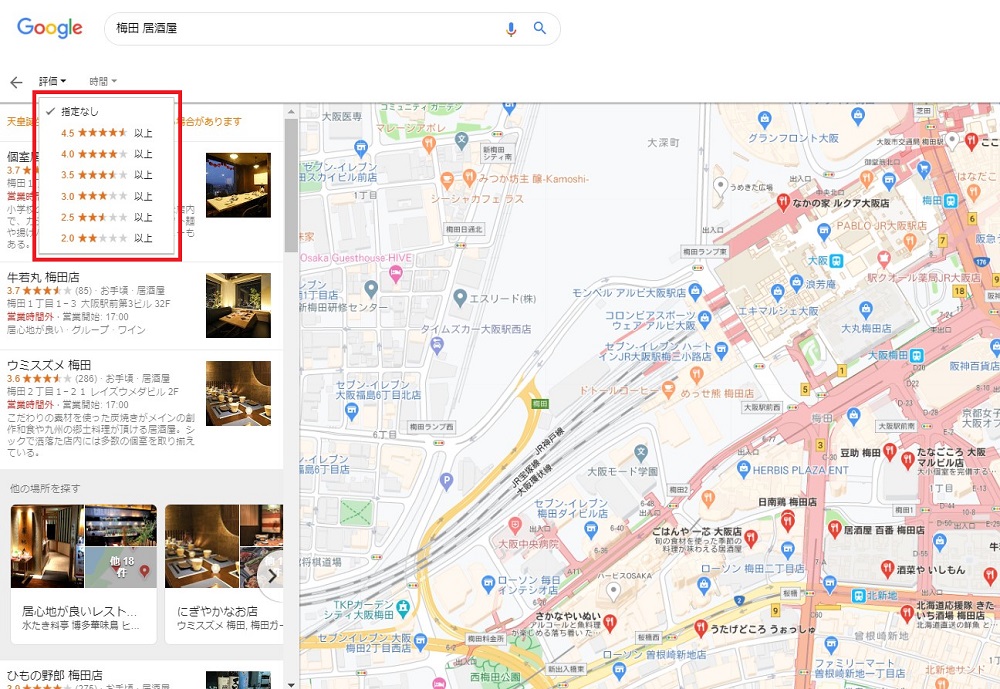Screen dimensions: 1000x689
Task: Click the HERBIS PLAZA ENT shopping icon
Action: pyautogui.click(x=744, y=470)
